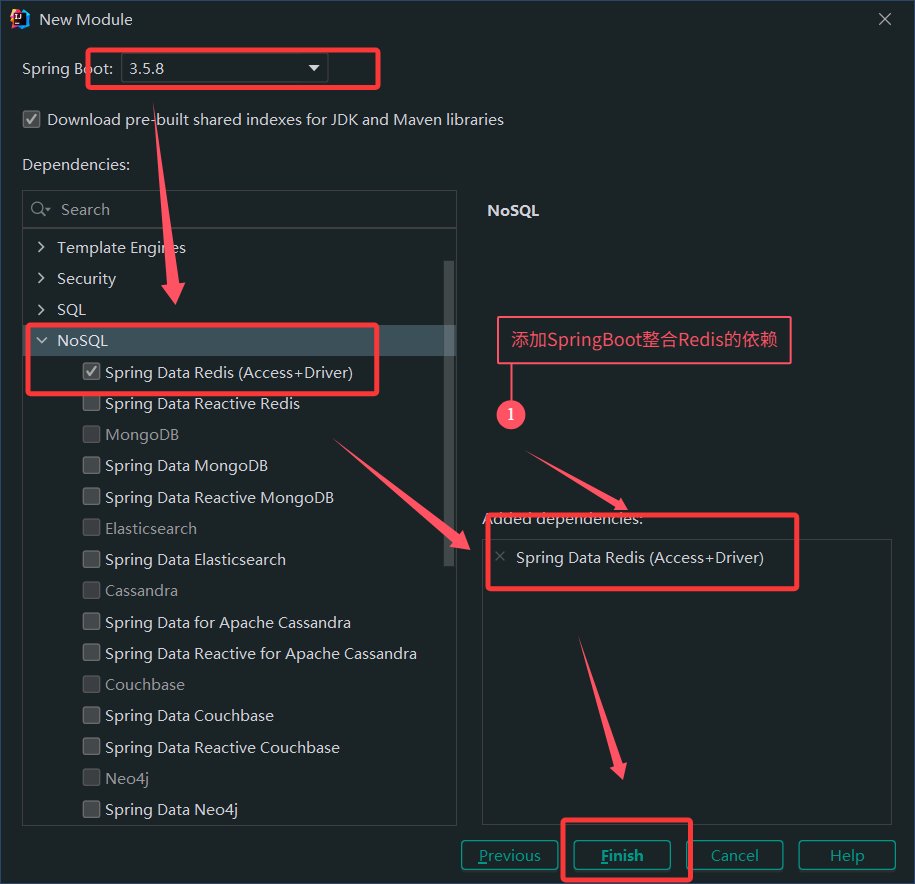Image resolution: width=915 pixels, height=884 pixels.
Task: Collapse the NoSQL tree node
Action: 41,341
